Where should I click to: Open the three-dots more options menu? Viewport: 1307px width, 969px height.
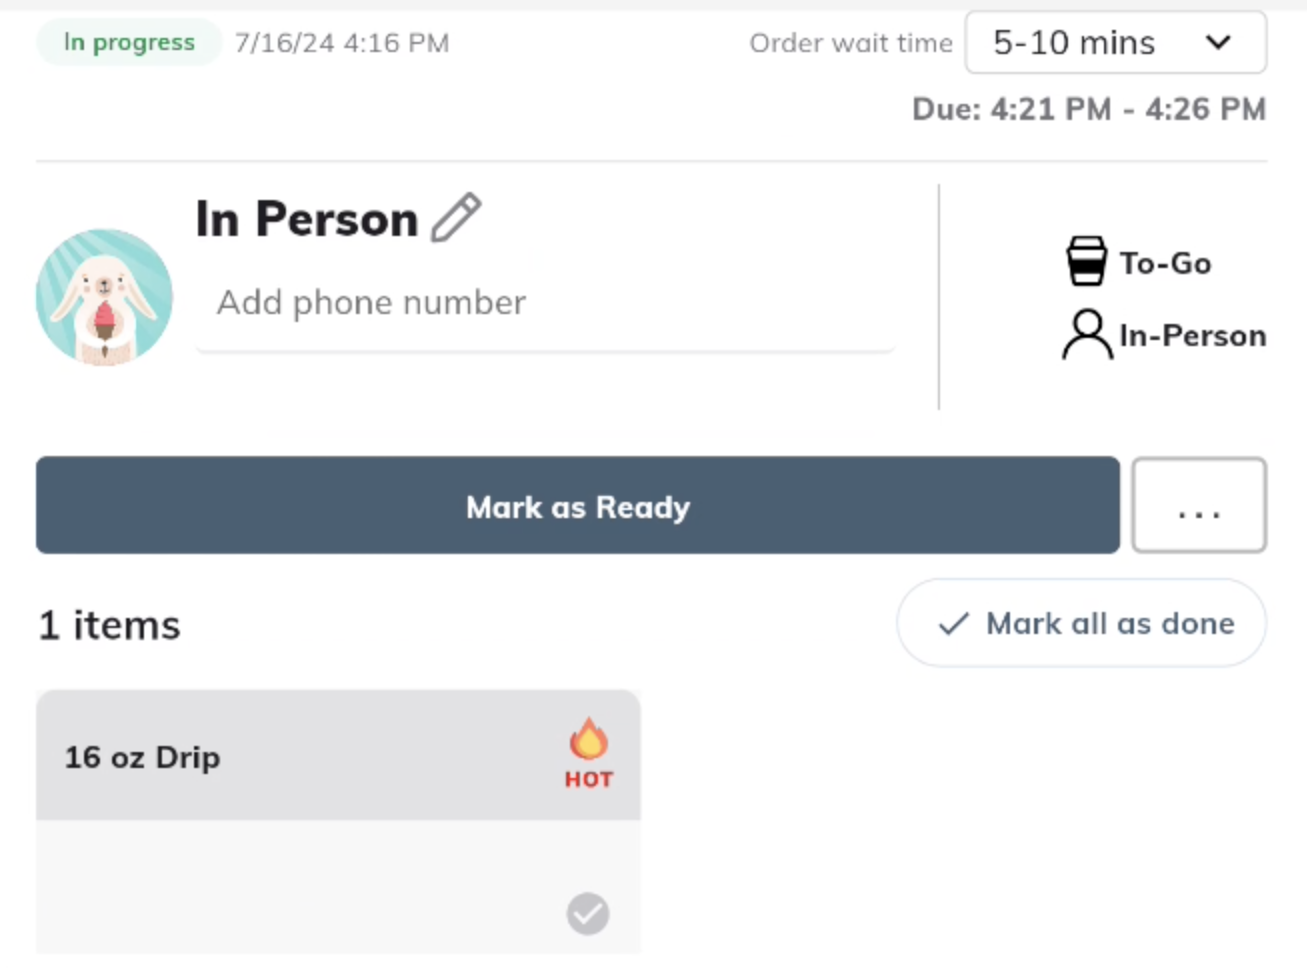1199,505
